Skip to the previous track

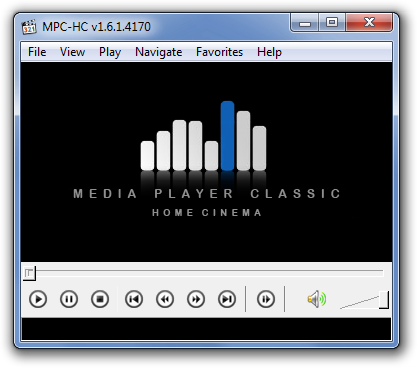click(x=134, y=299)
